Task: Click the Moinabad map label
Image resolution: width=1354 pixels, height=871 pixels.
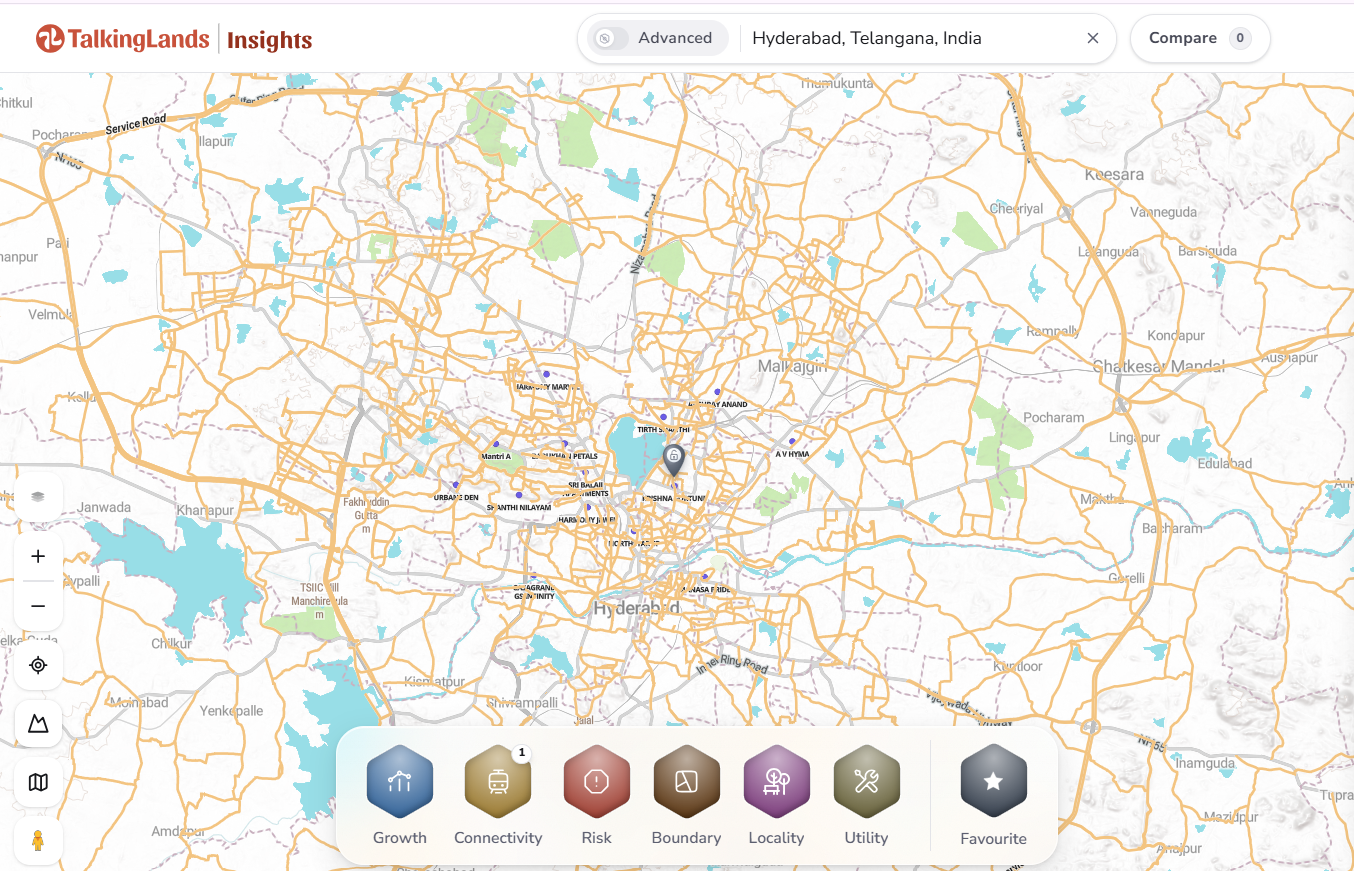Action: pyautogui.click(x=139, y=702)
